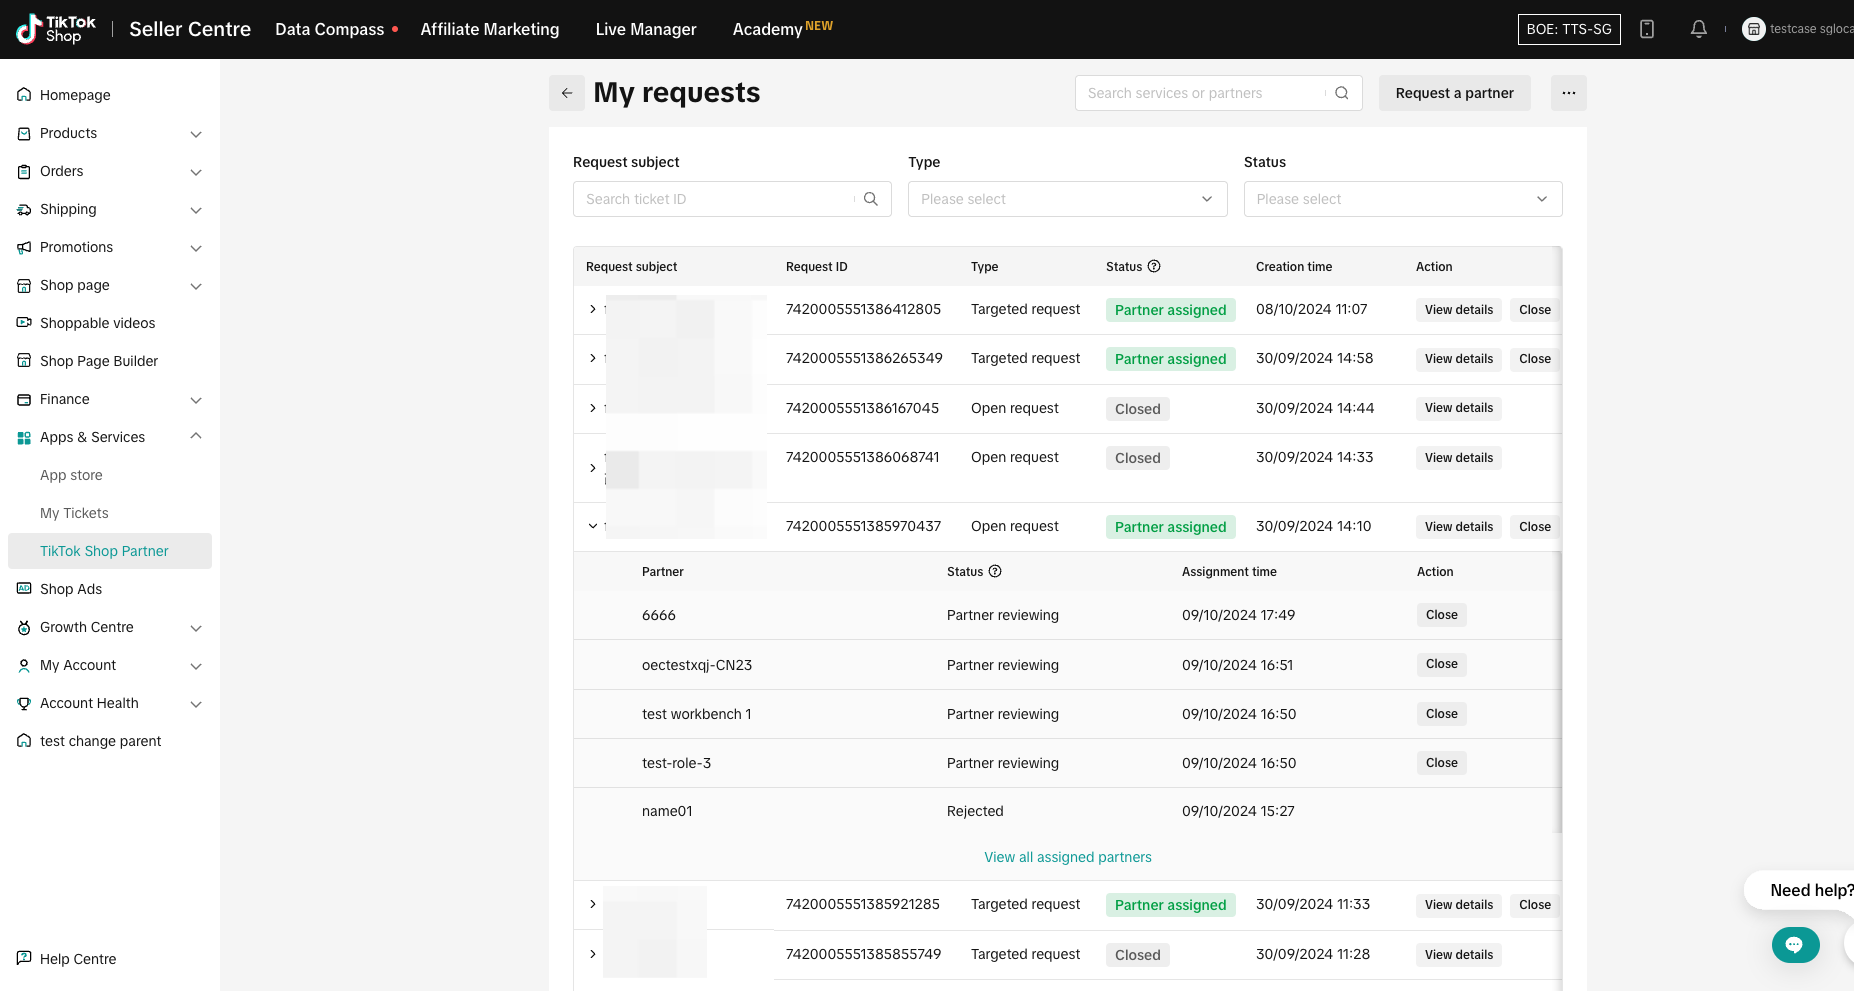Screen dimensions: 1854x991
Task: Open View all assigned partners link
Action: point(1067,857)
